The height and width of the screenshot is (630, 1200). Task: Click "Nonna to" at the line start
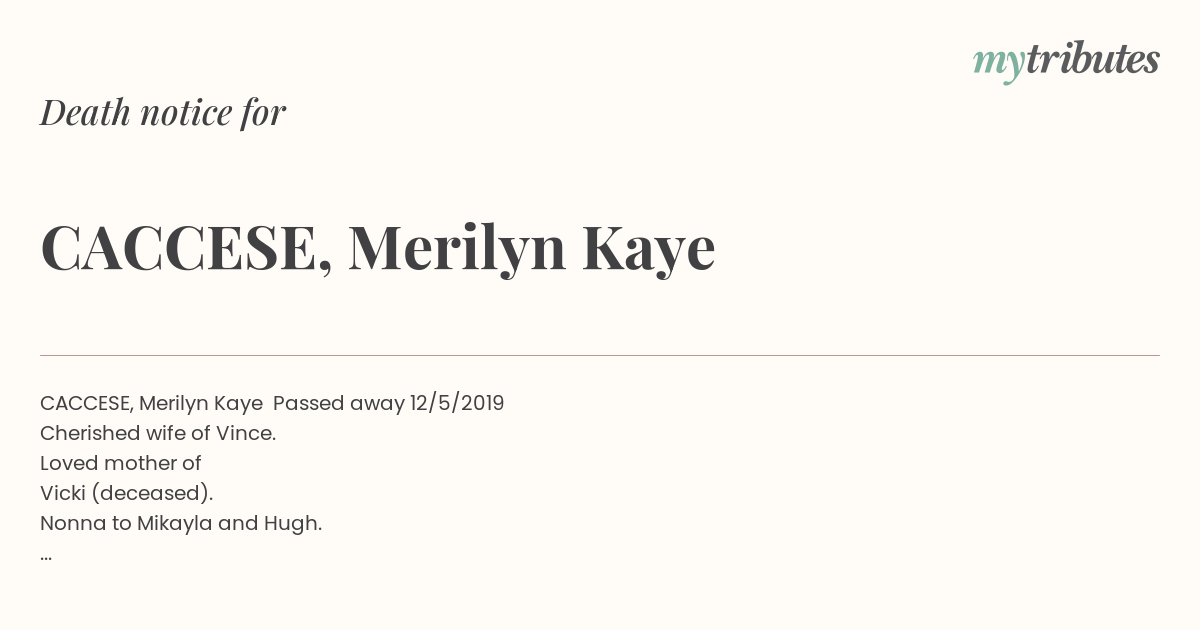pyautogui.click(x=86, y=523)
